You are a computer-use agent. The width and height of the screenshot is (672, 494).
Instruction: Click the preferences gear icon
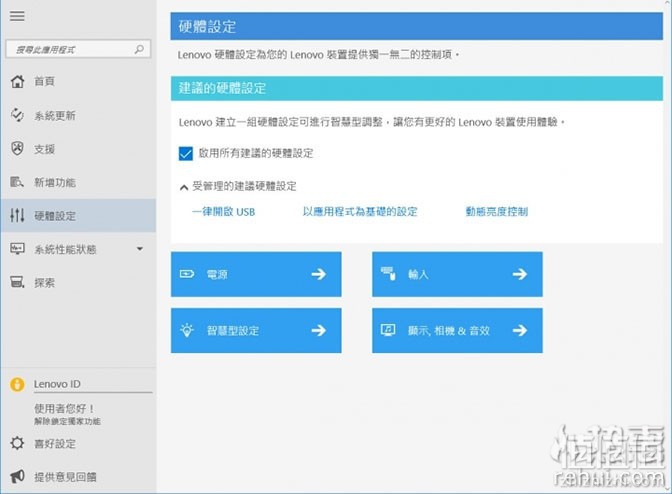tap(17, 443)
